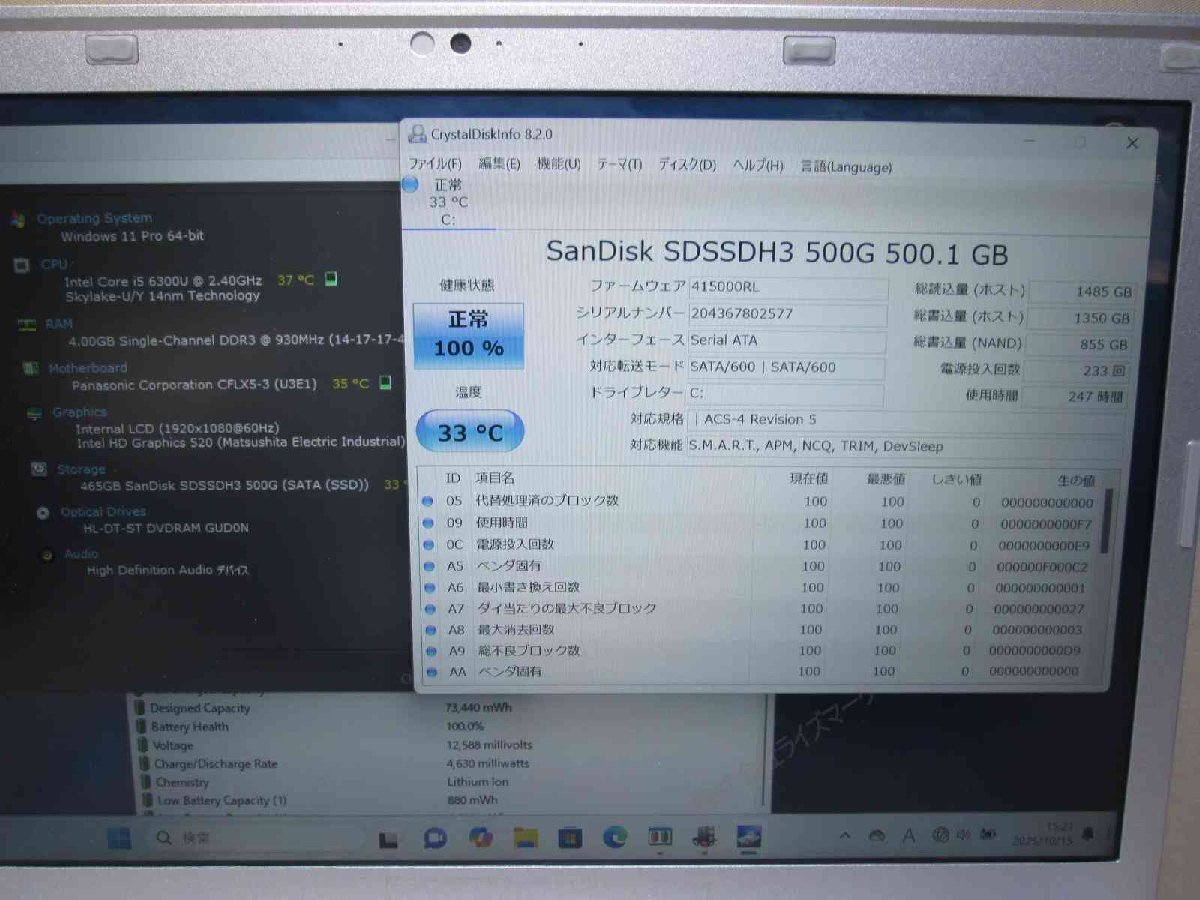The width and height of the screenshot is (1200, 900).
Task: Click the blue status dot for attribute 0C
Action: coord(429,545)
